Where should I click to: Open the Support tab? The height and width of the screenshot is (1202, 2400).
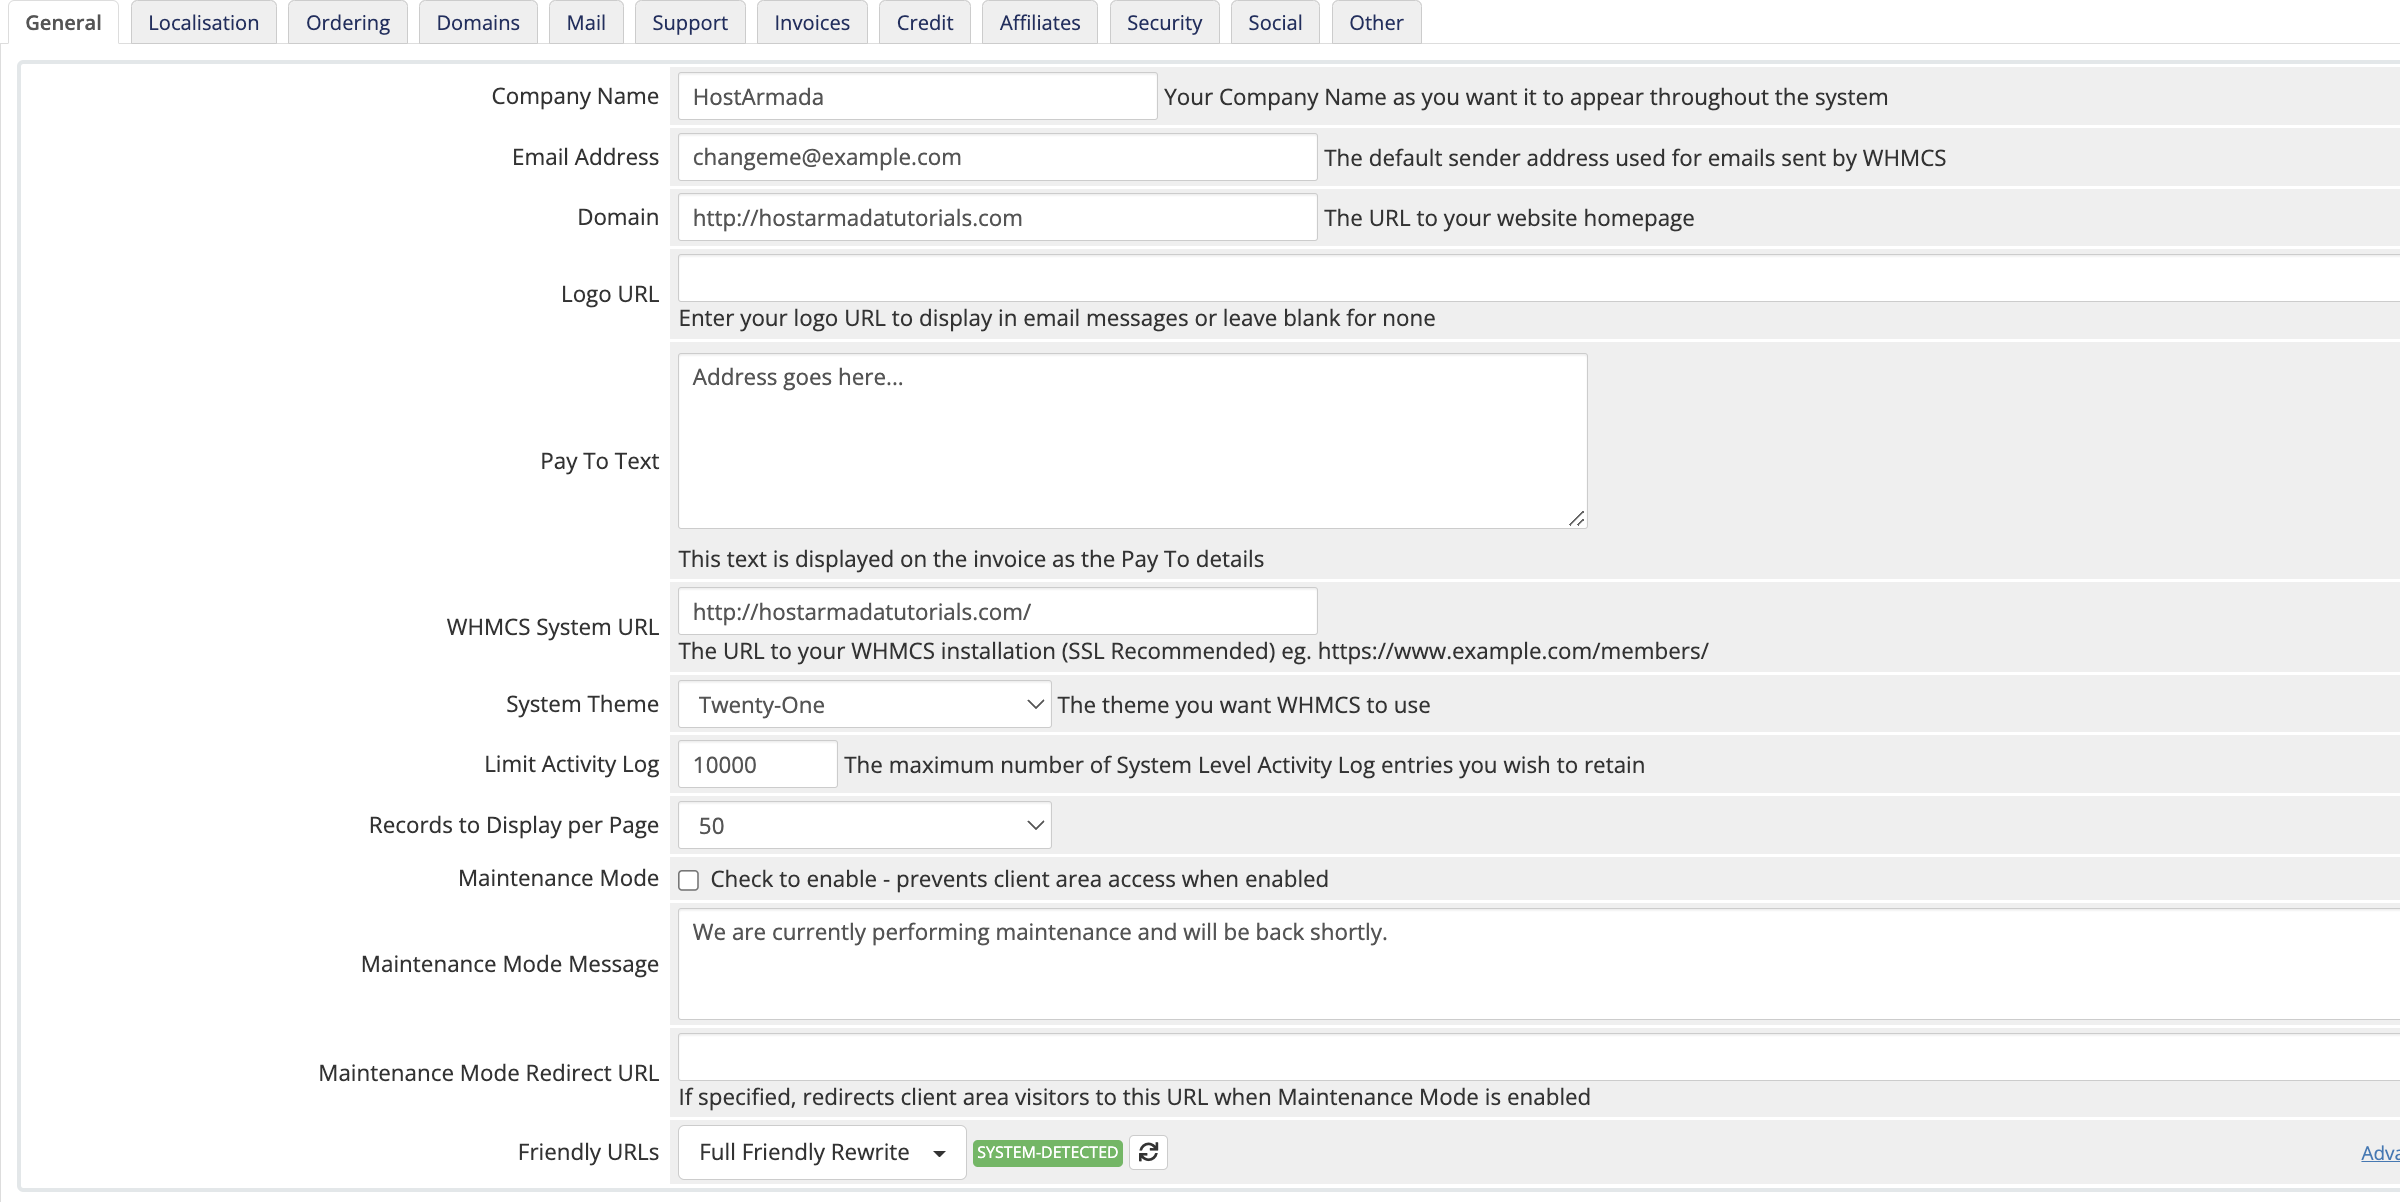[690, 22]
